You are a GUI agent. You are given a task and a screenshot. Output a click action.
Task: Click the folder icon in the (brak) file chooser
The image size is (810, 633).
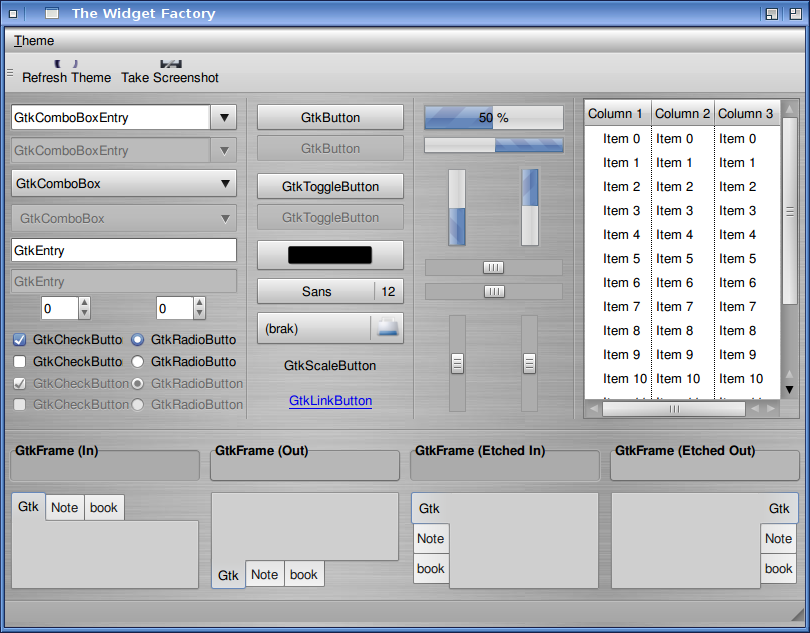[x=387, y=328]
